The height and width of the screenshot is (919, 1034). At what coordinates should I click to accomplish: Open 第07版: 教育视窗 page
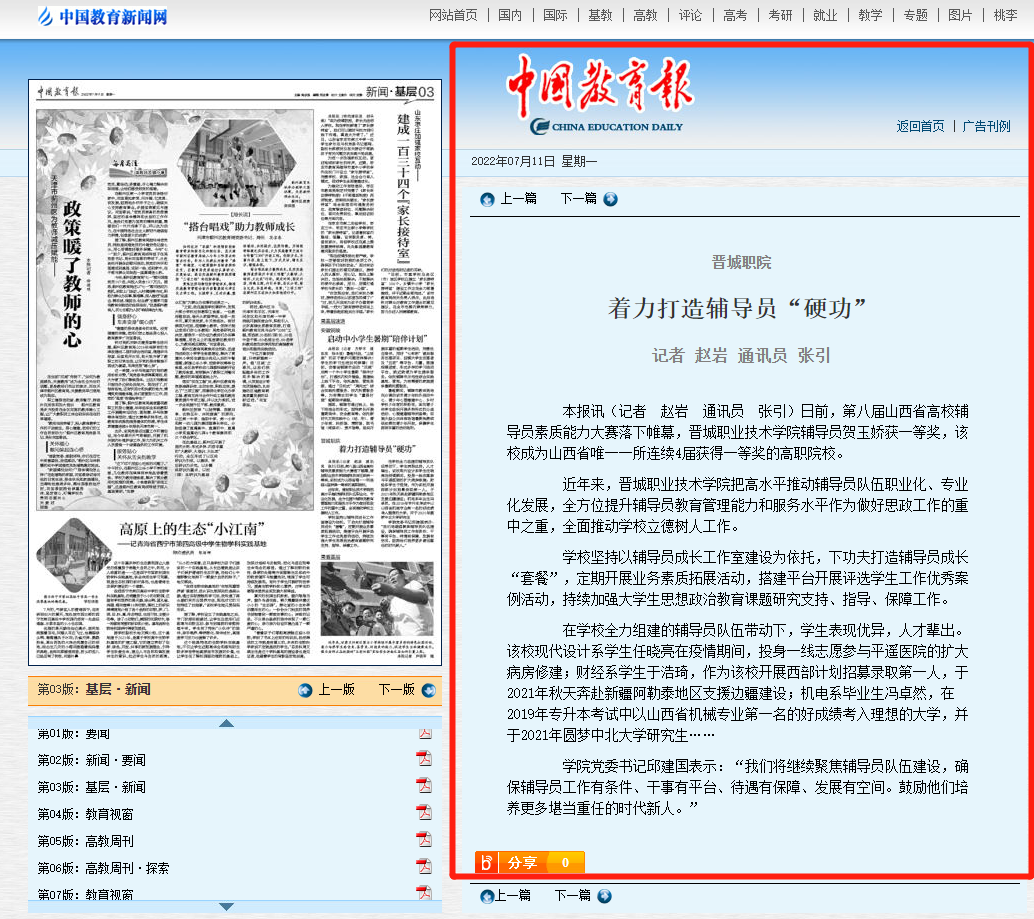85,895
